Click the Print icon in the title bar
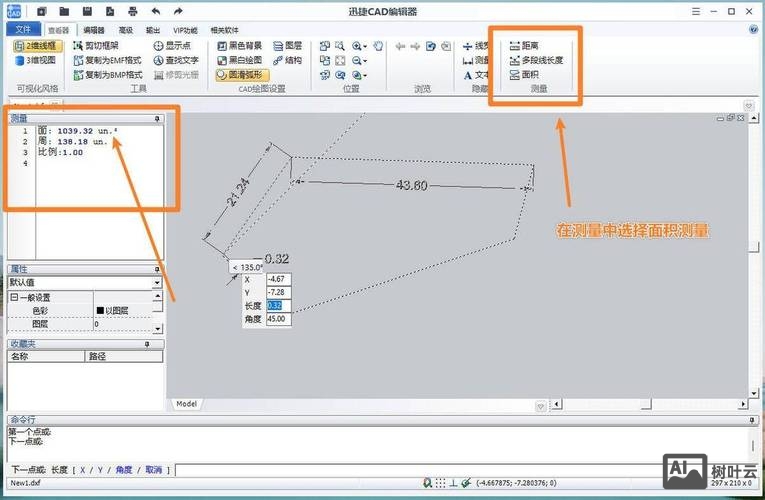 click(132, 11)
